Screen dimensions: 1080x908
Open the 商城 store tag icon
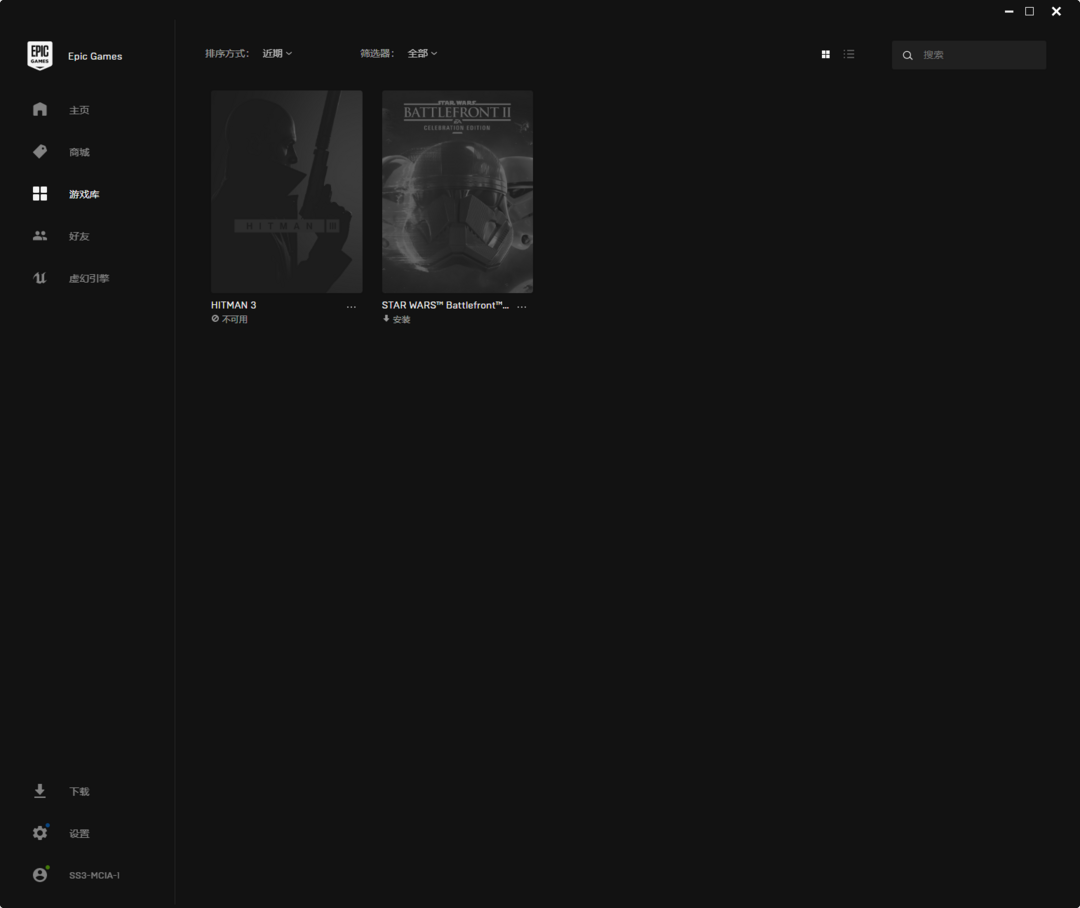40,152
